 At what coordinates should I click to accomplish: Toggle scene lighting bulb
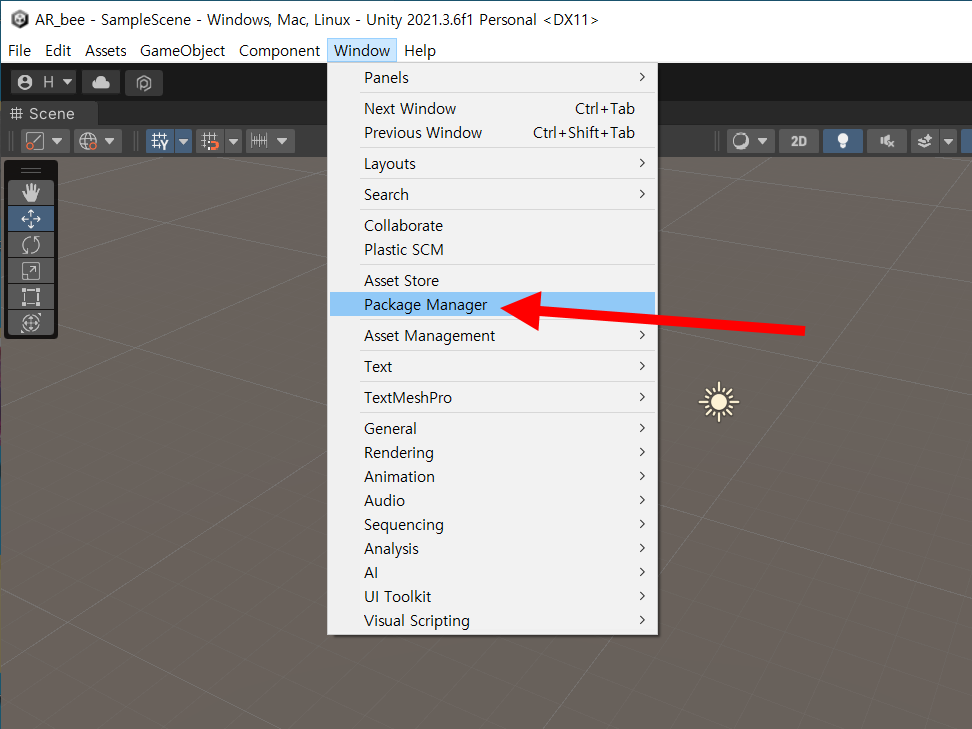pyautogui.click(x=842, y=141)
